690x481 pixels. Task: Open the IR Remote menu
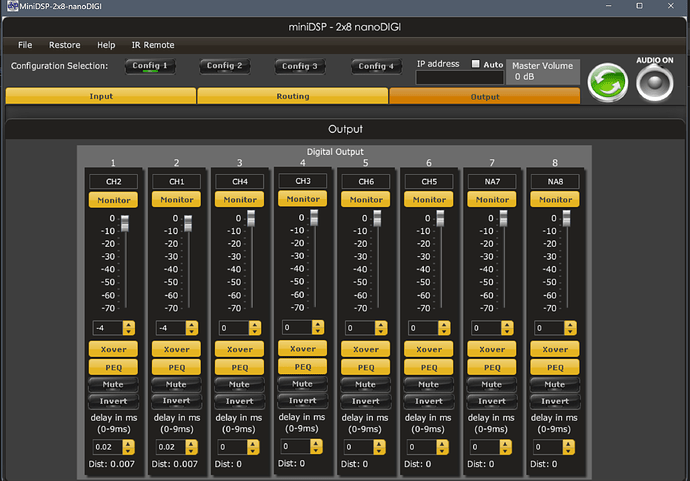[153, 45]
